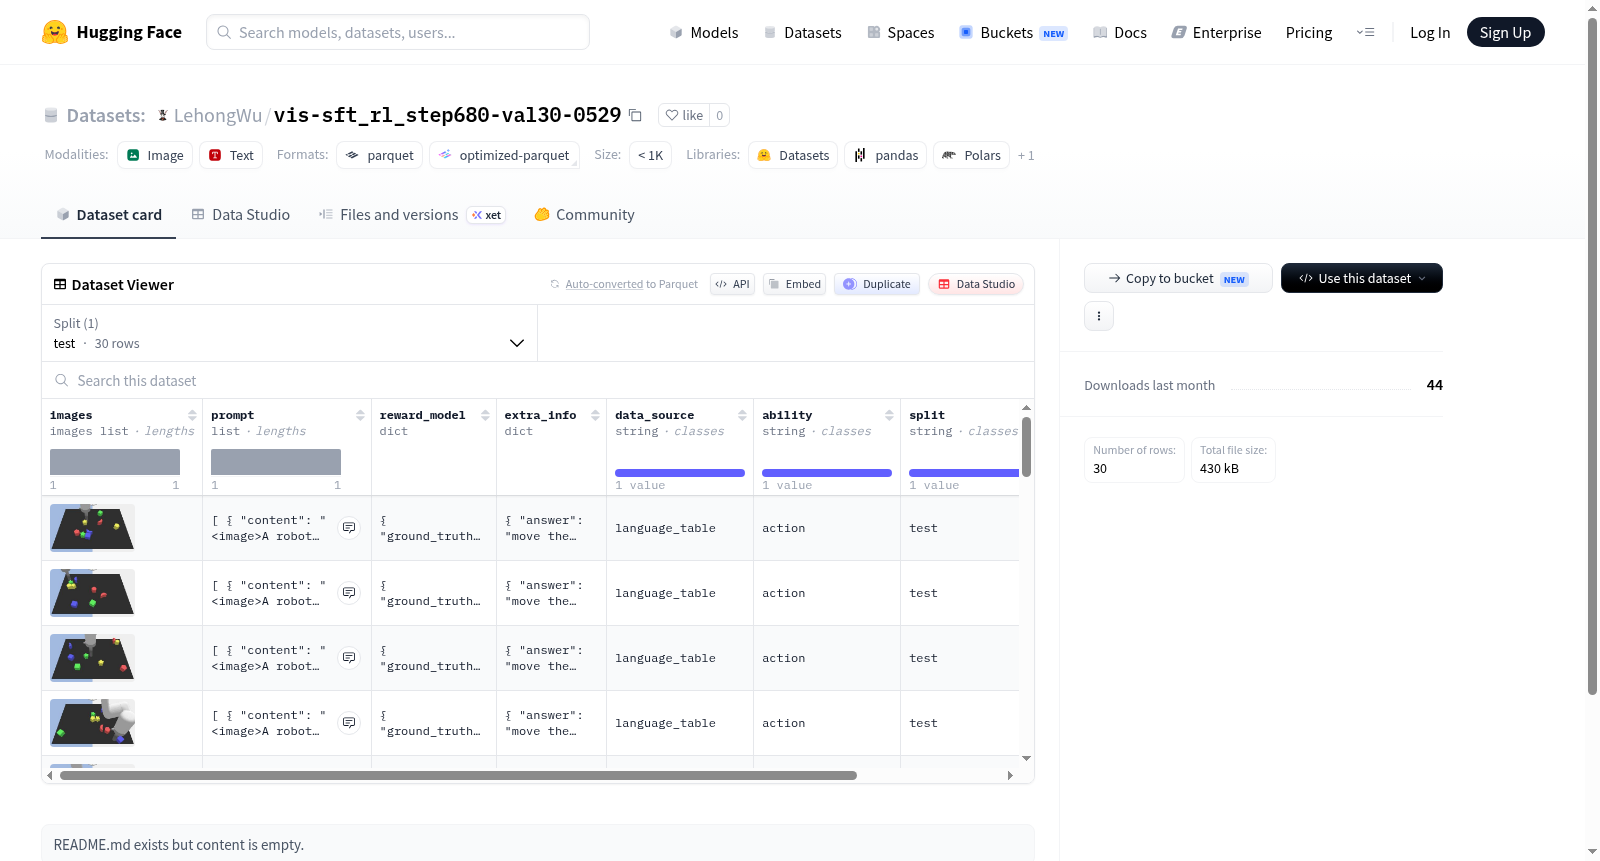The image size is (1600, 861).
Task: Select the pandas library tag
Action: pos(886,155)
